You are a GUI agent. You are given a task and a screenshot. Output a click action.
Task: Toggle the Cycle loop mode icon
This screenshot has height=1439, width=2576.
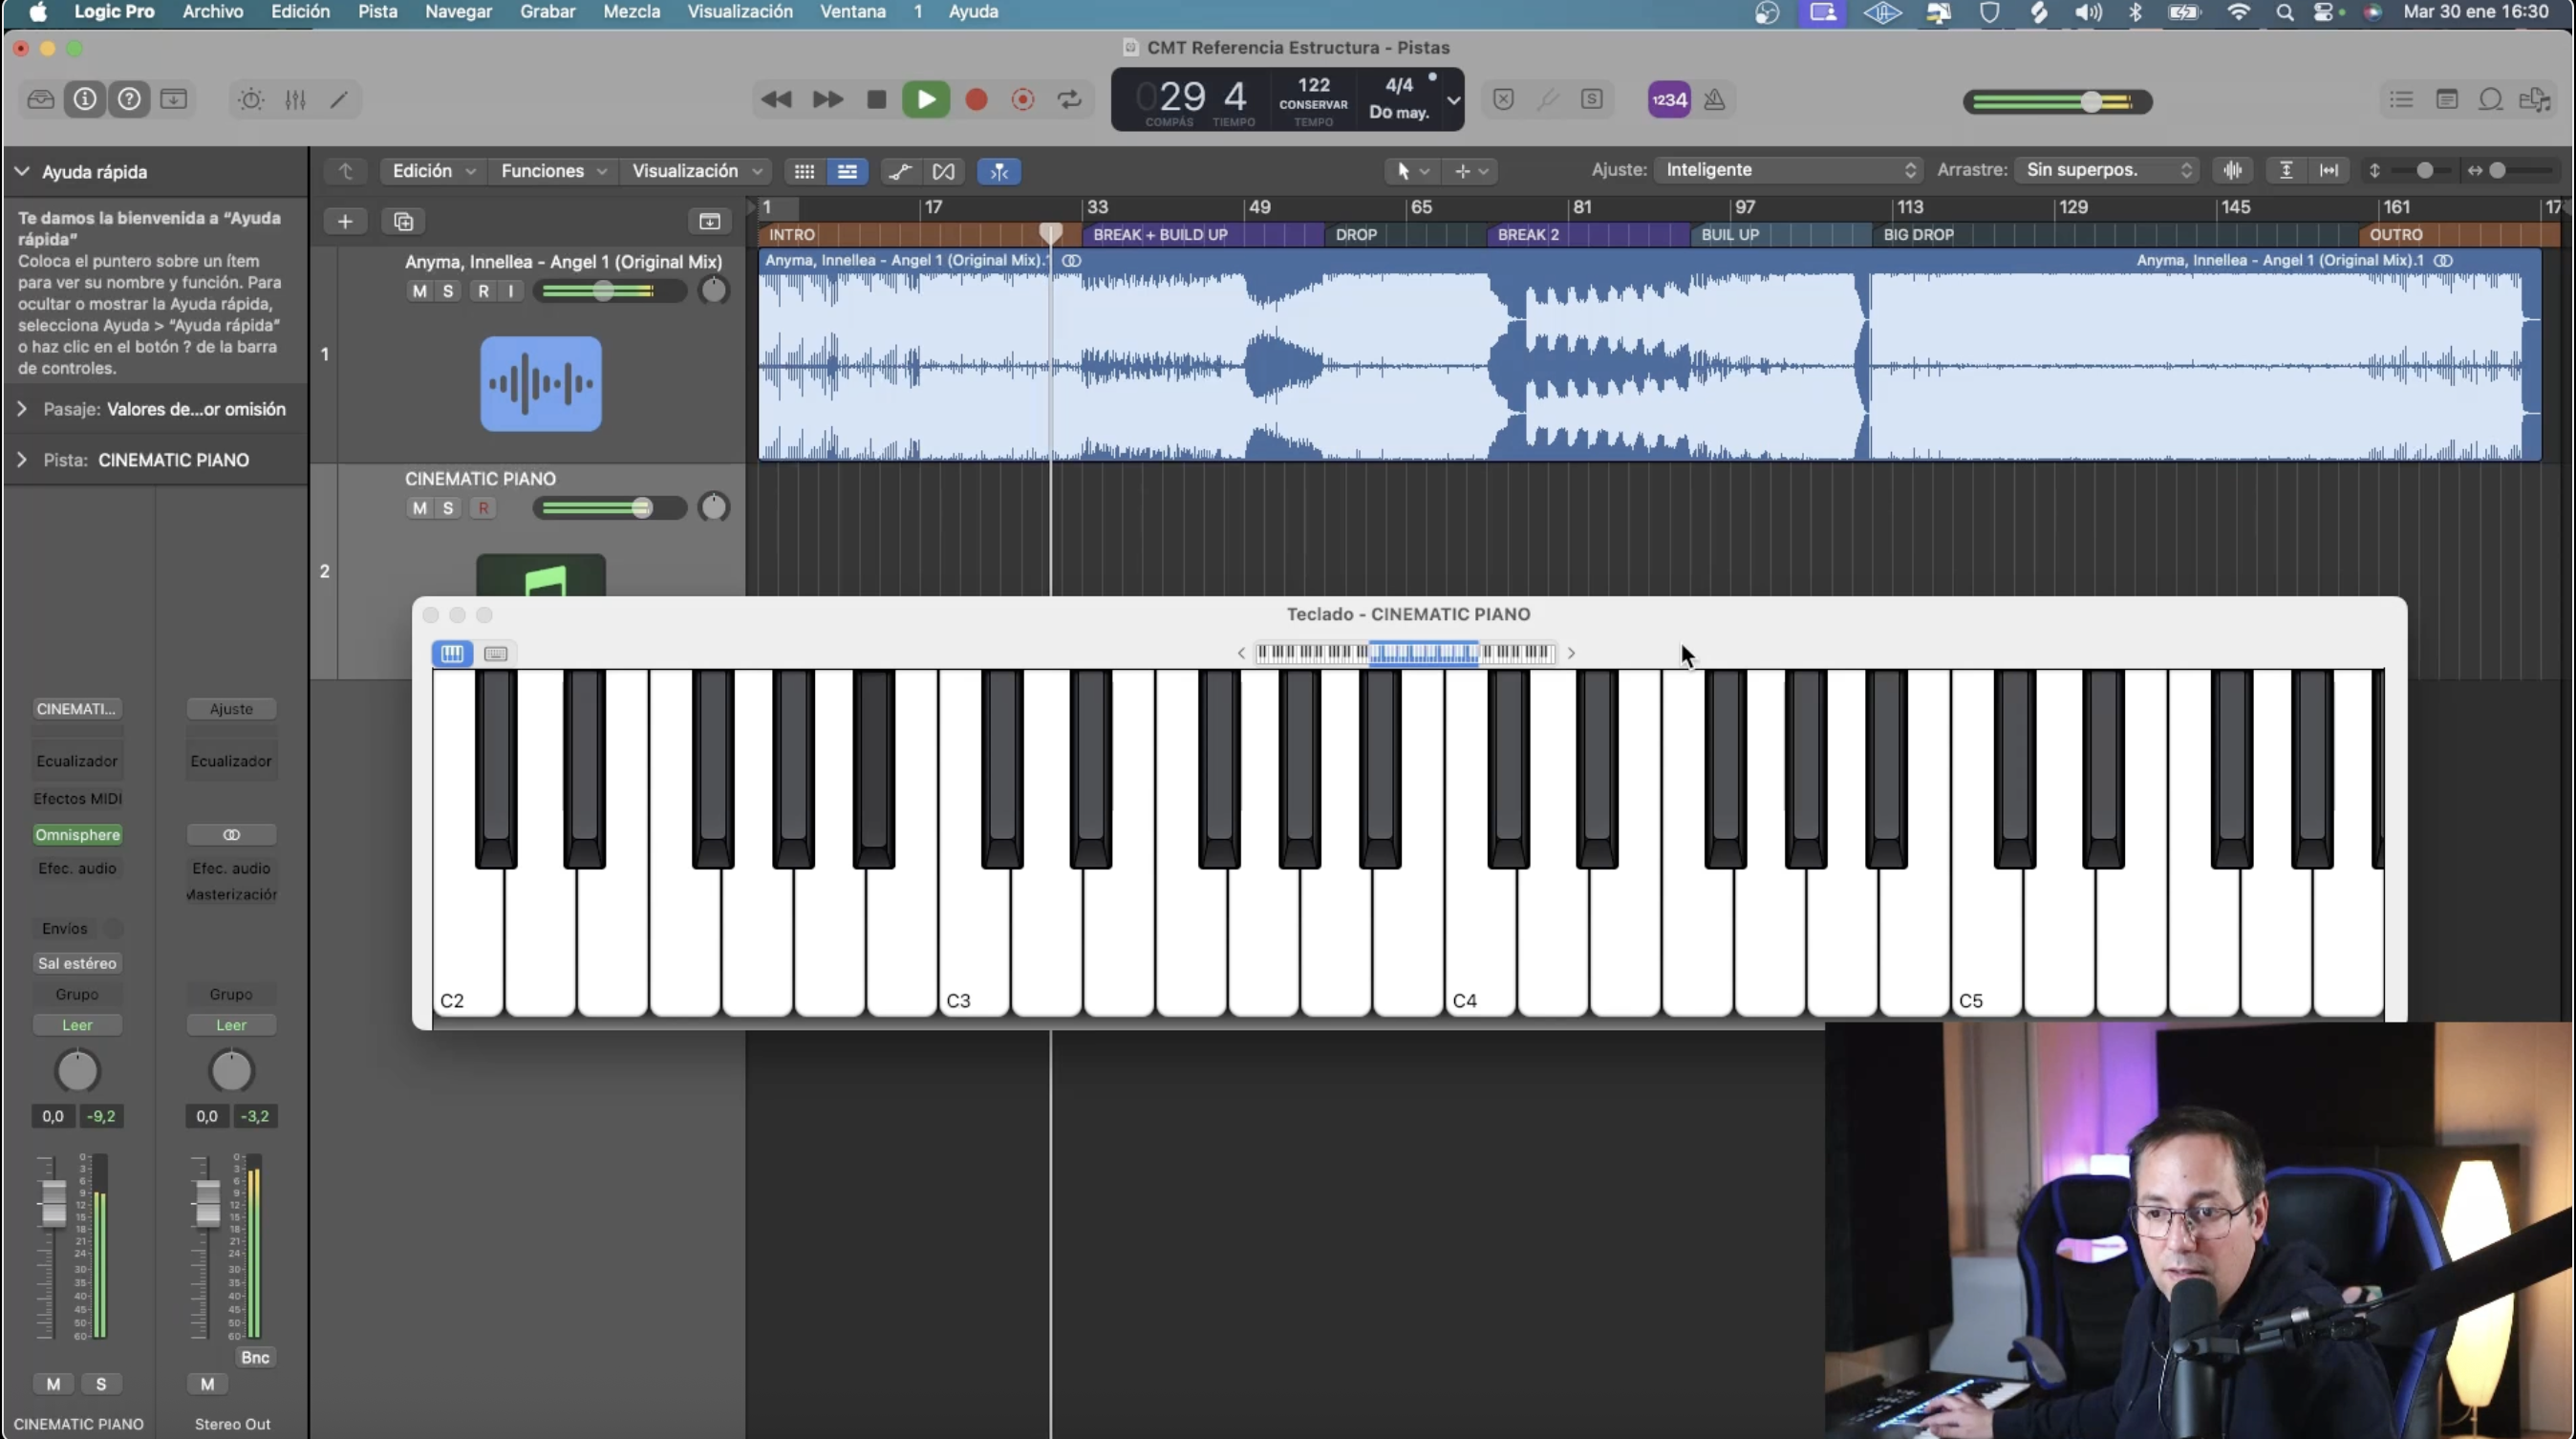[1069, 99]
